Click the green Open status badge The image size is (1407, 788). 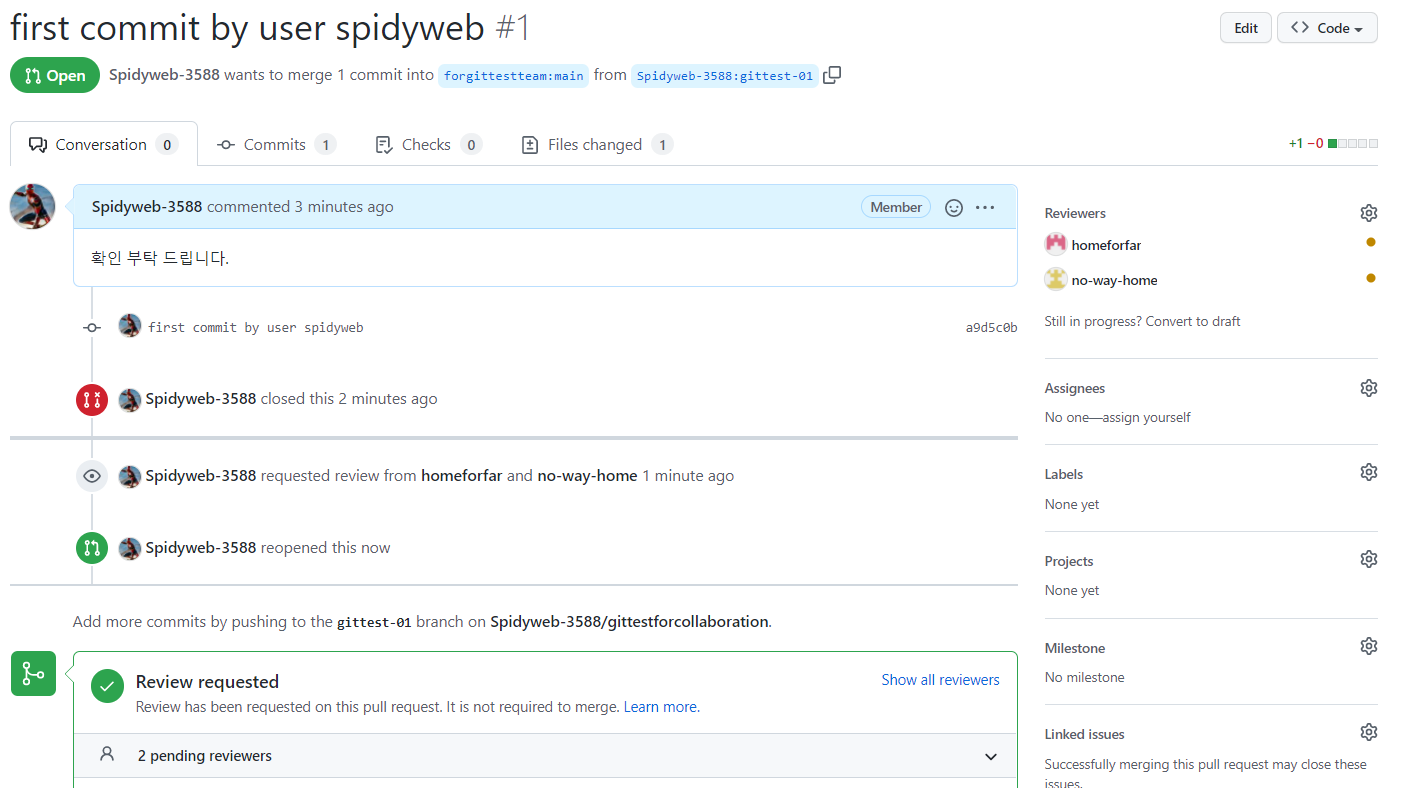point(55,75)
